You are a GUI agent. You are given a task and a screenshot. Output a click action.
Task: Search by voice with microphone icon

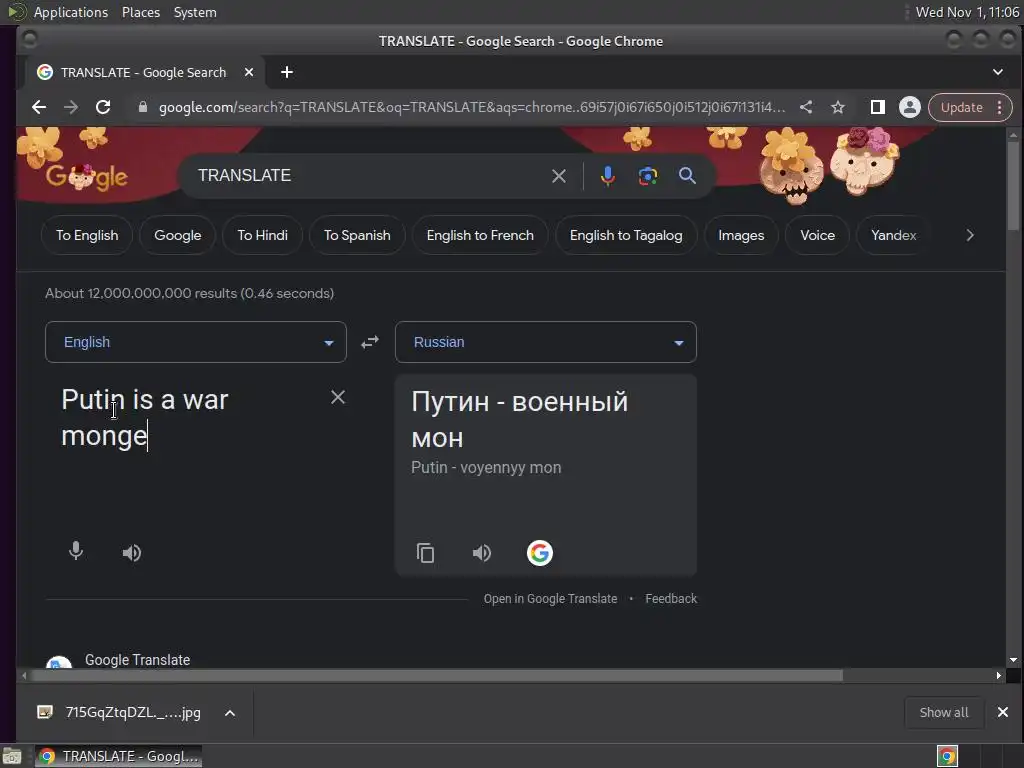[607, 176]
